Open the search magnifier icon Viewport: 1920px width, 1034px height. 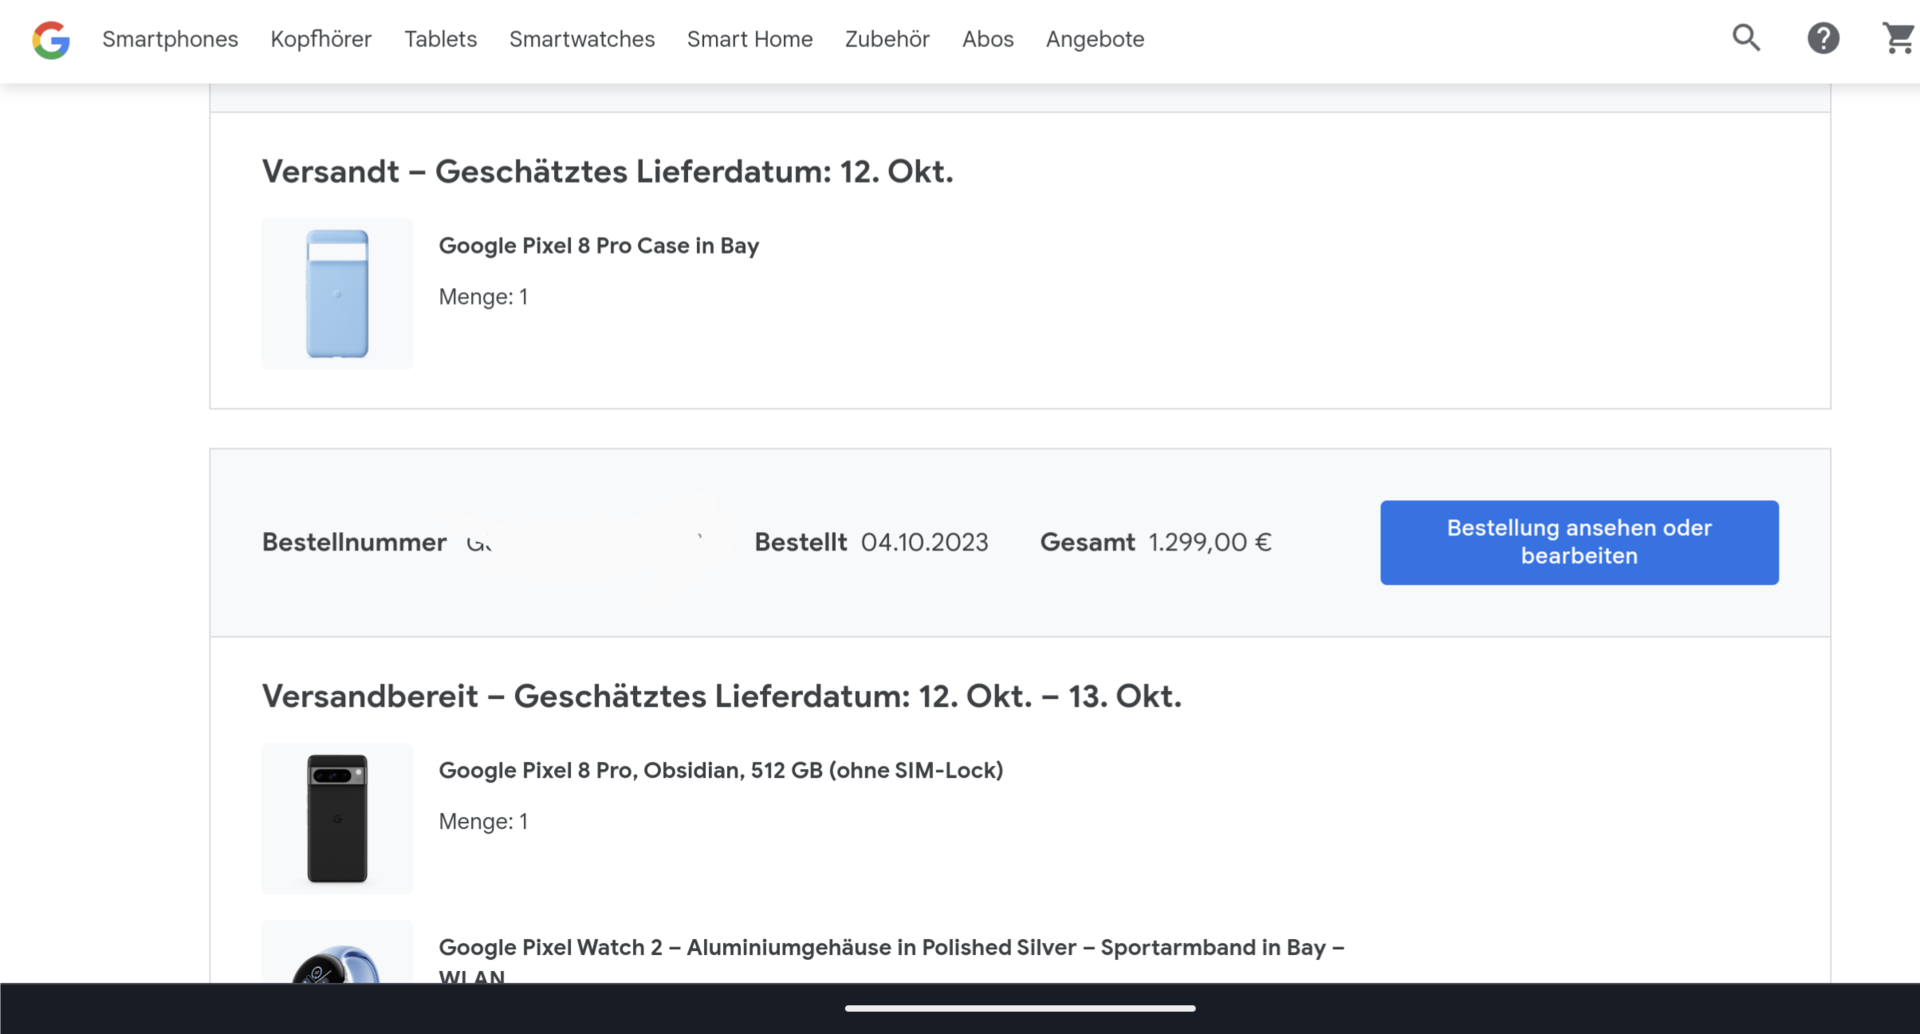tap(1746, 38)
